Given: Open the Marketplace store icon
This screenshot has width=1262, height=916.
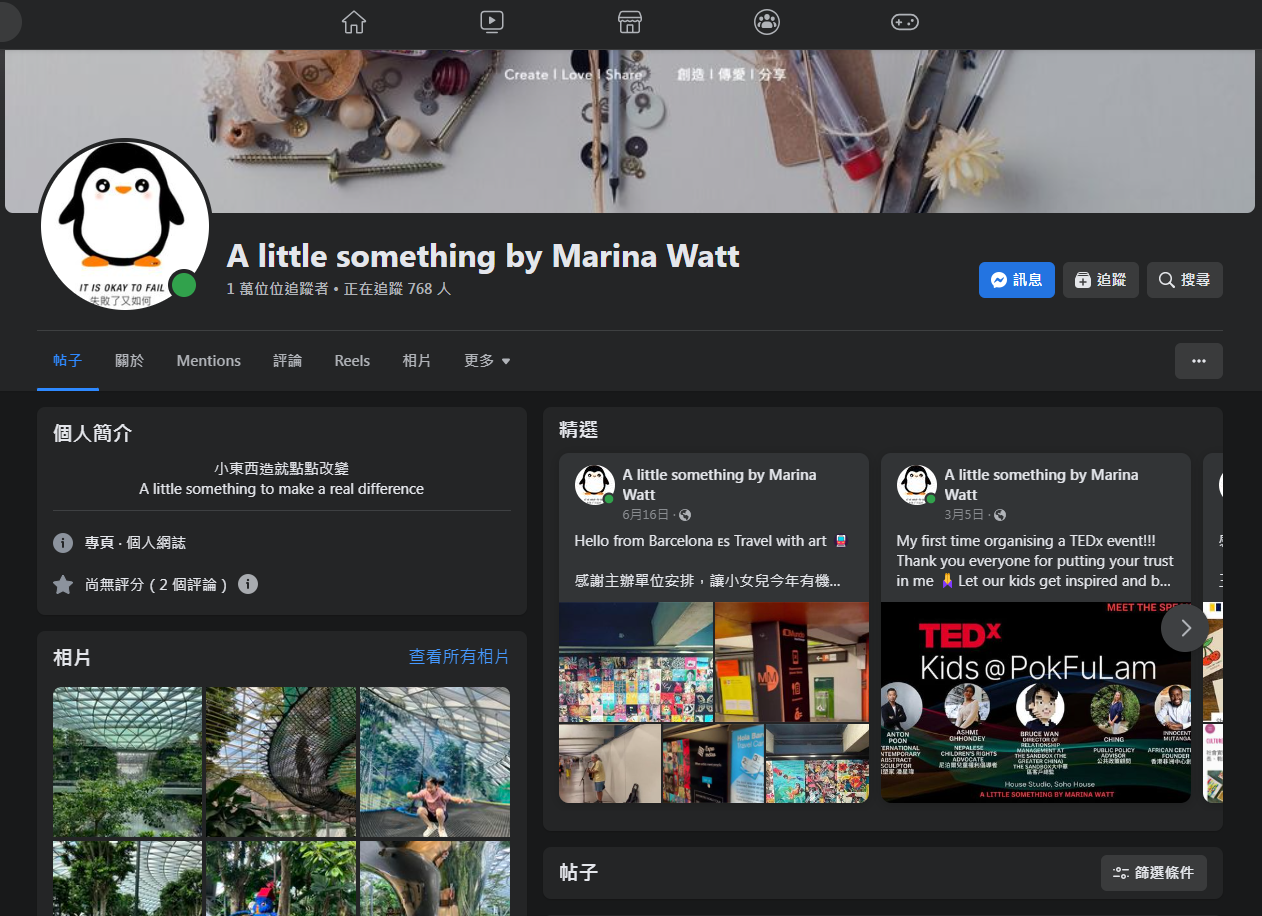Looking at the screenshot, I should (x=629, y=22).
